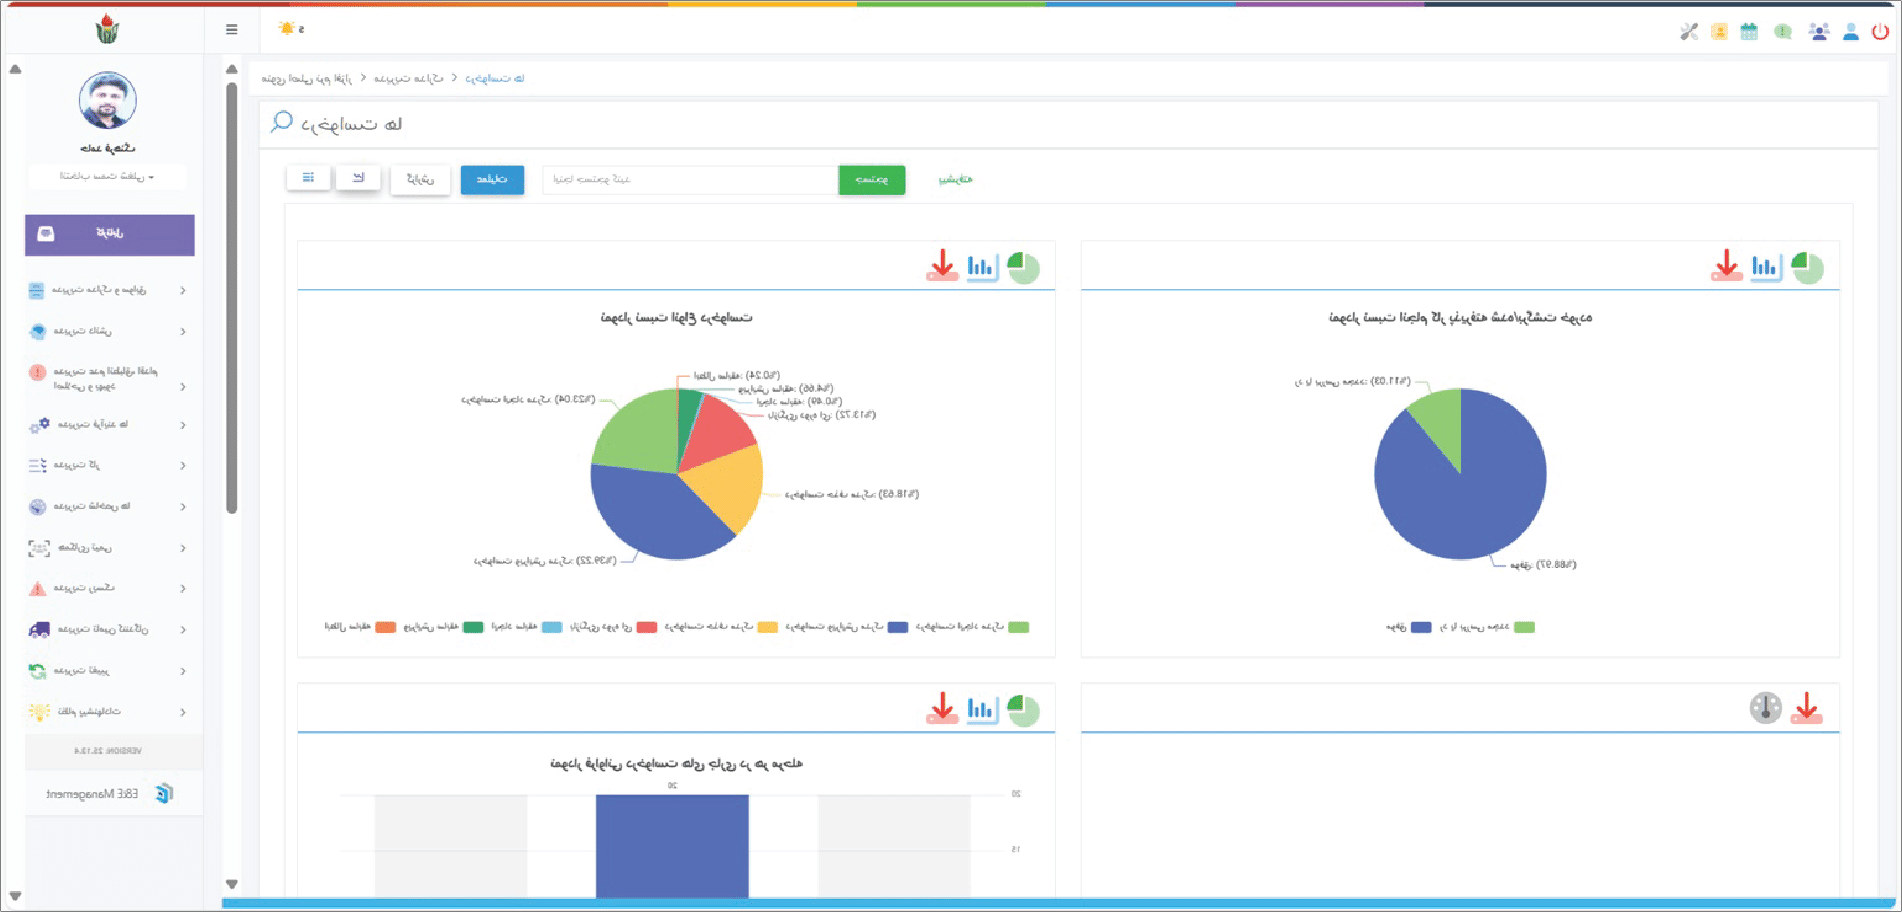Expand the sidebar item with the truck icon
1902x912 pixels.
point(106,630)
